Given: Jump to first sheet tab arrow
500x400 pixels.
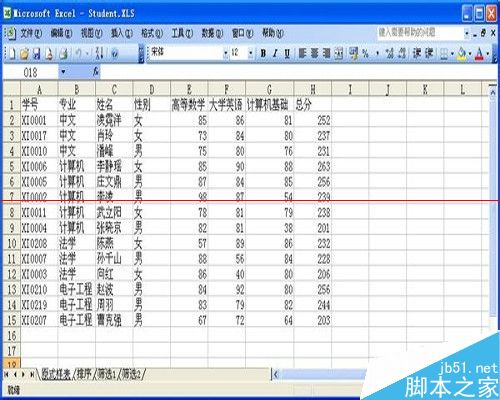Looking at the screenshot, I should [x=6, y=375].
